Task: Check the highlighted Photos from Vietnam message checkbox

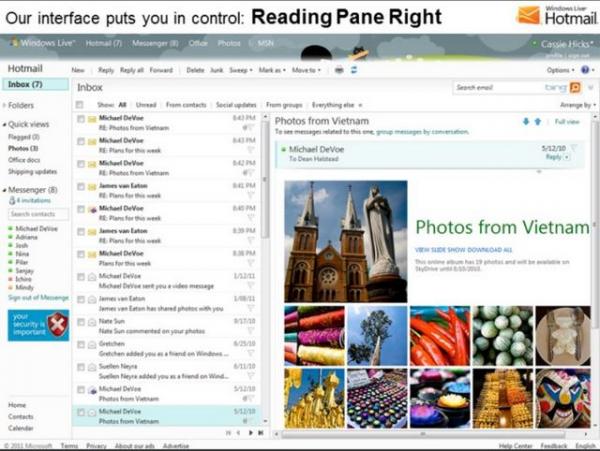Action: pos(81,412)
